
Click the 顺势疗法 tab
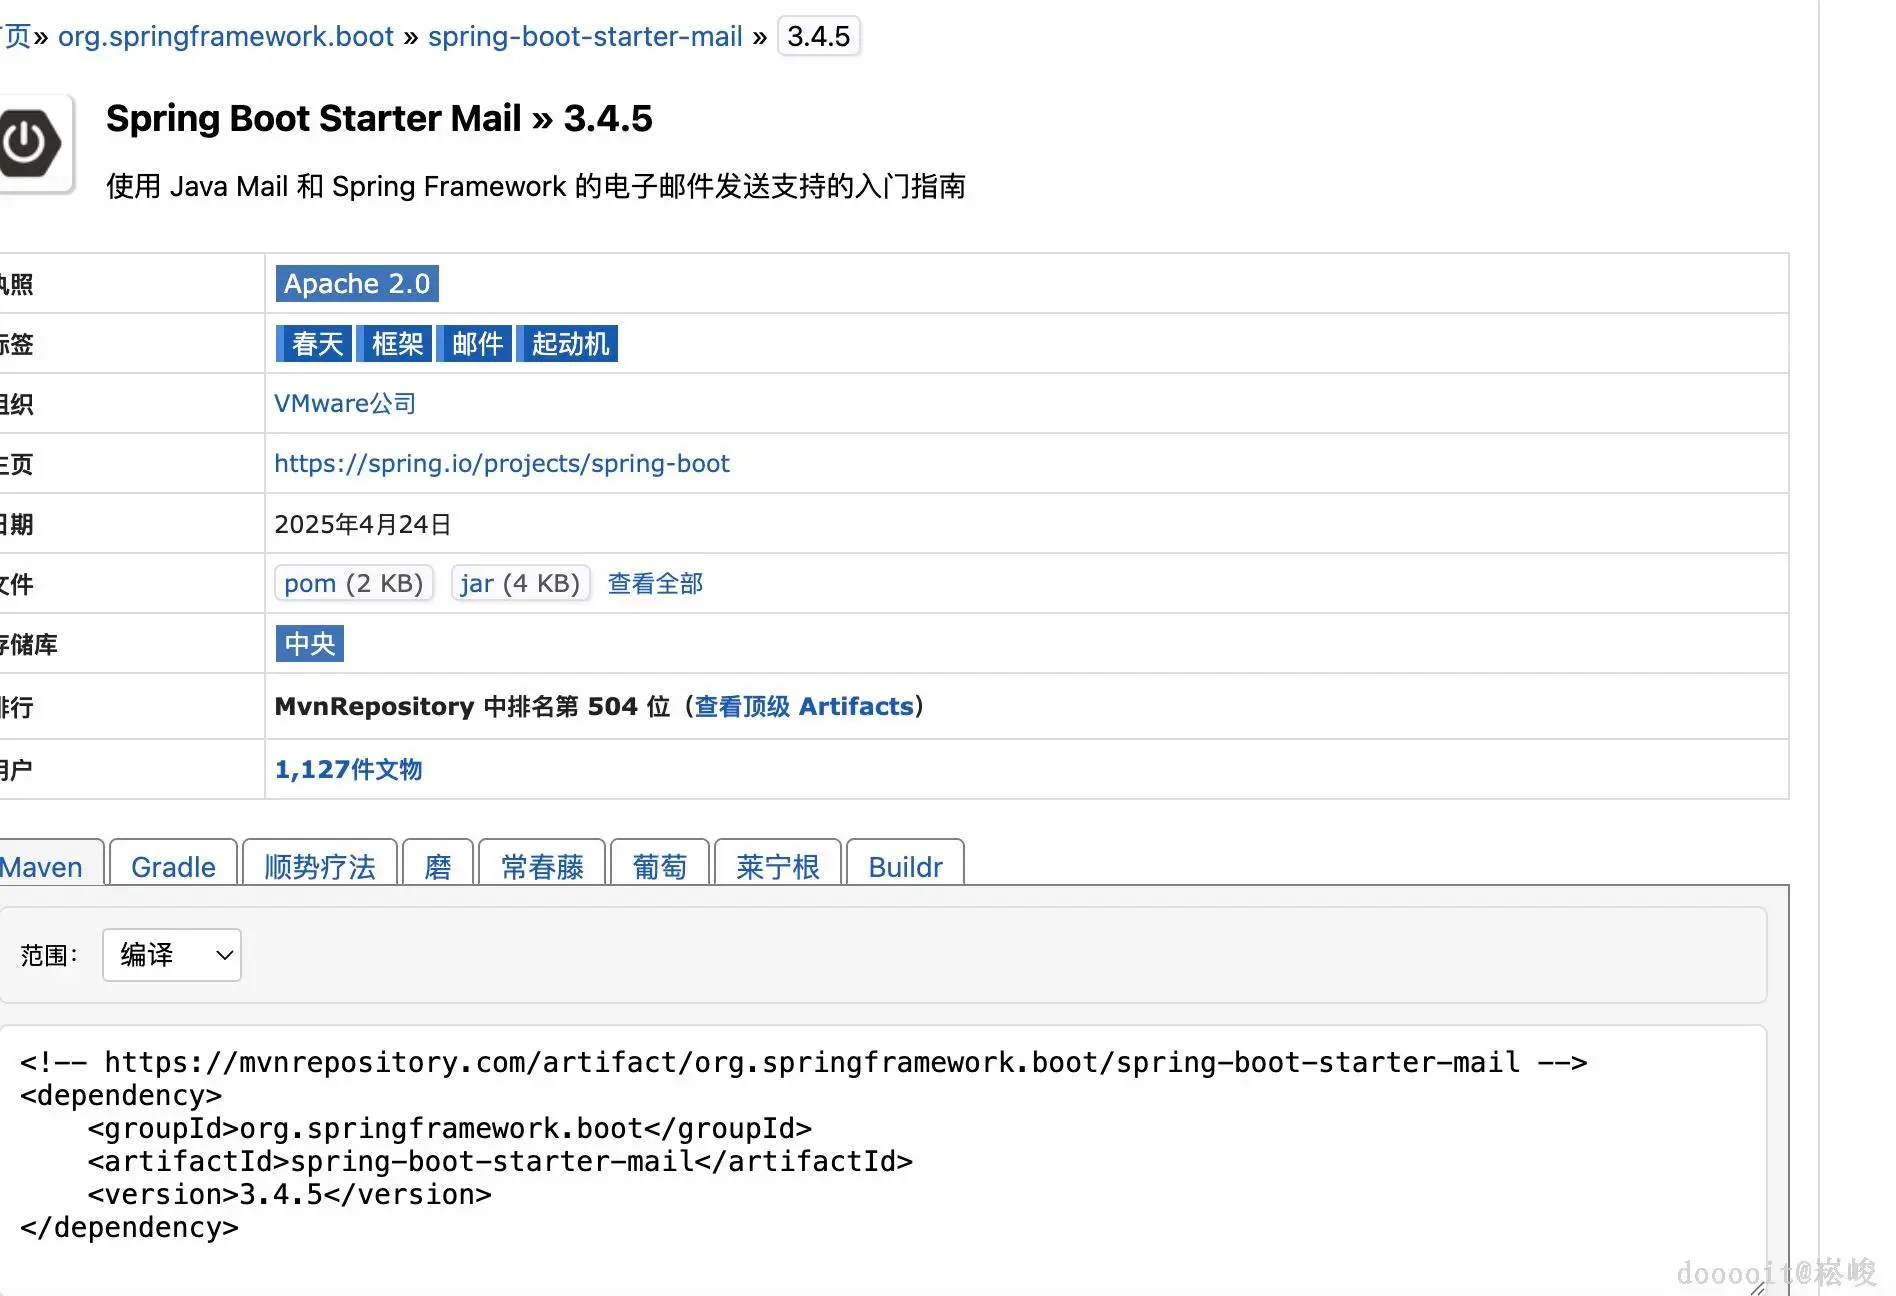[320, 866]
